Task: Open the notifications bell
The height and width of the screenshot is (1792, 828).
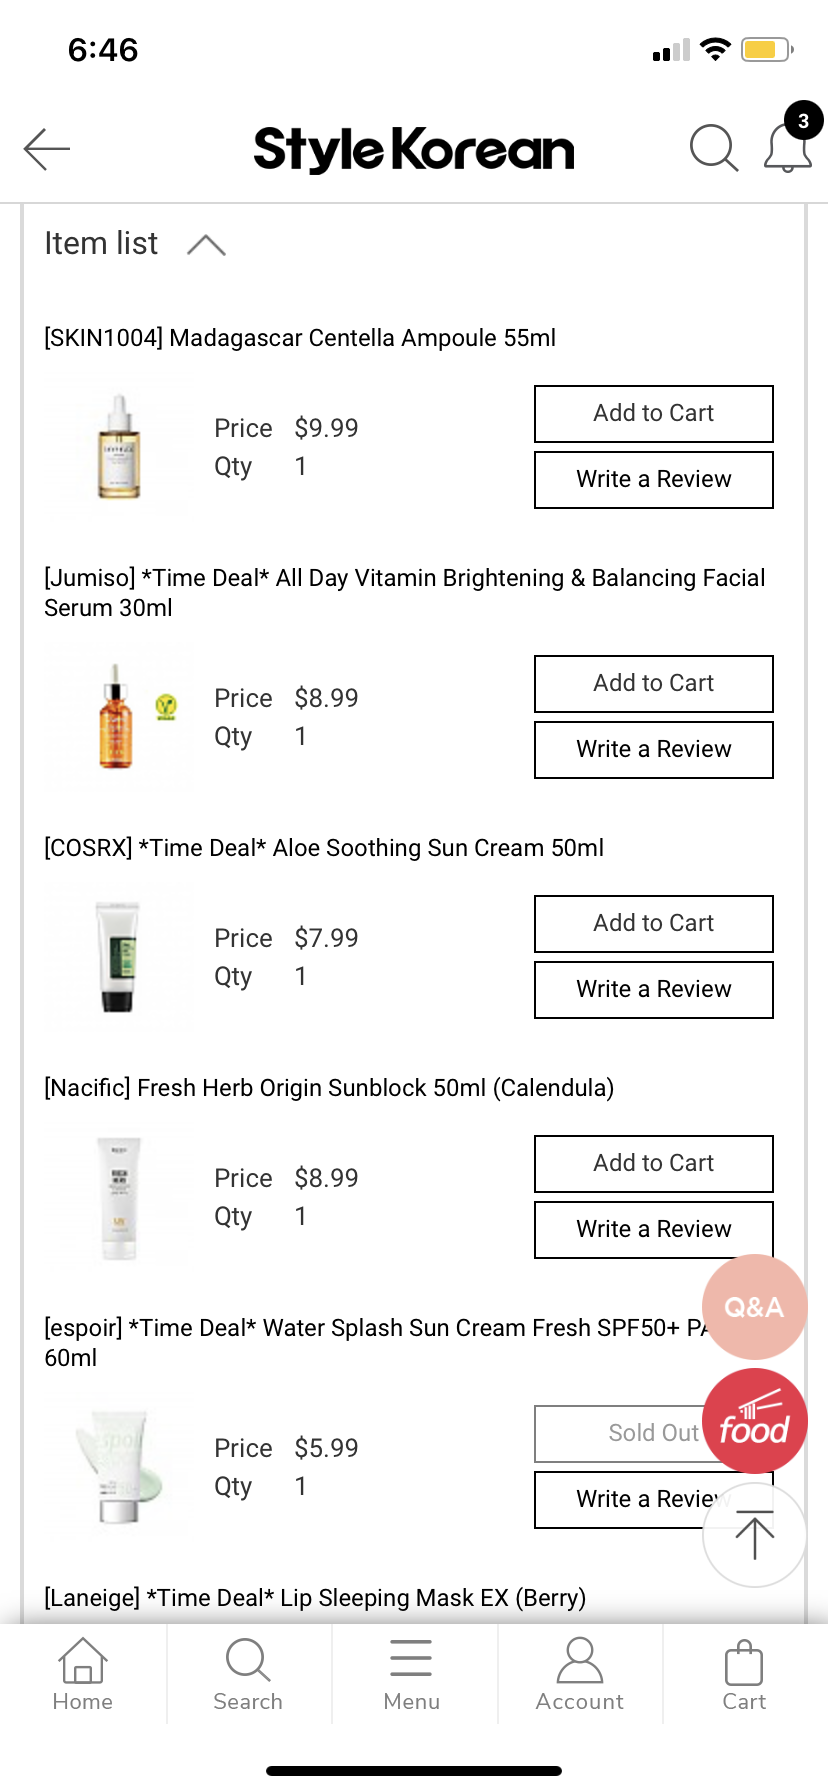Action: pyautogui.click(x=788, y=148)
